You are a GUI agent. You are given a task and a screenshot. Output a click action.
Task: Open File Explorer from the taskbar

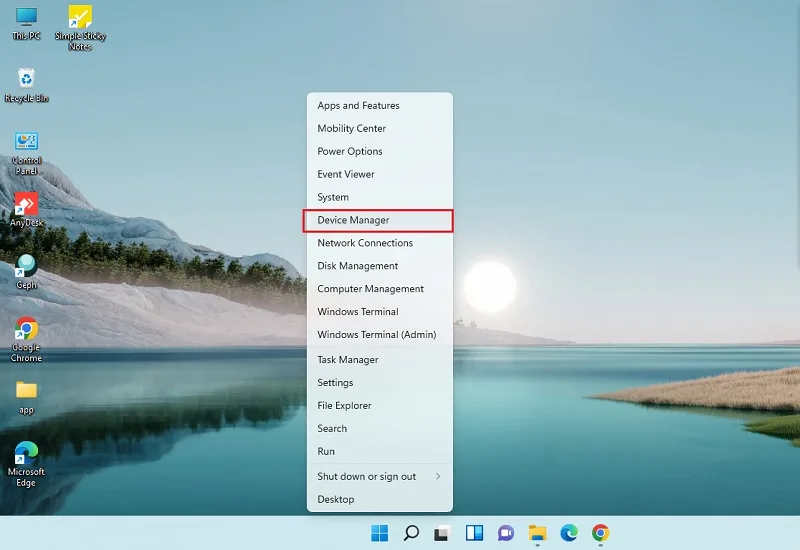537,533
